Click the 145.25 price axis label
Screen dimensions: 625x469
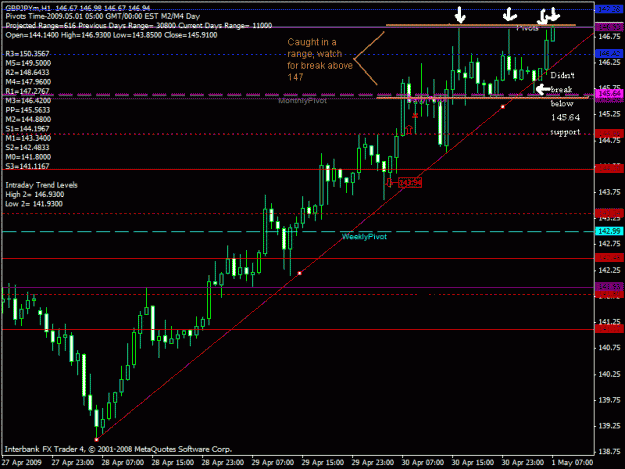(609, 114)
